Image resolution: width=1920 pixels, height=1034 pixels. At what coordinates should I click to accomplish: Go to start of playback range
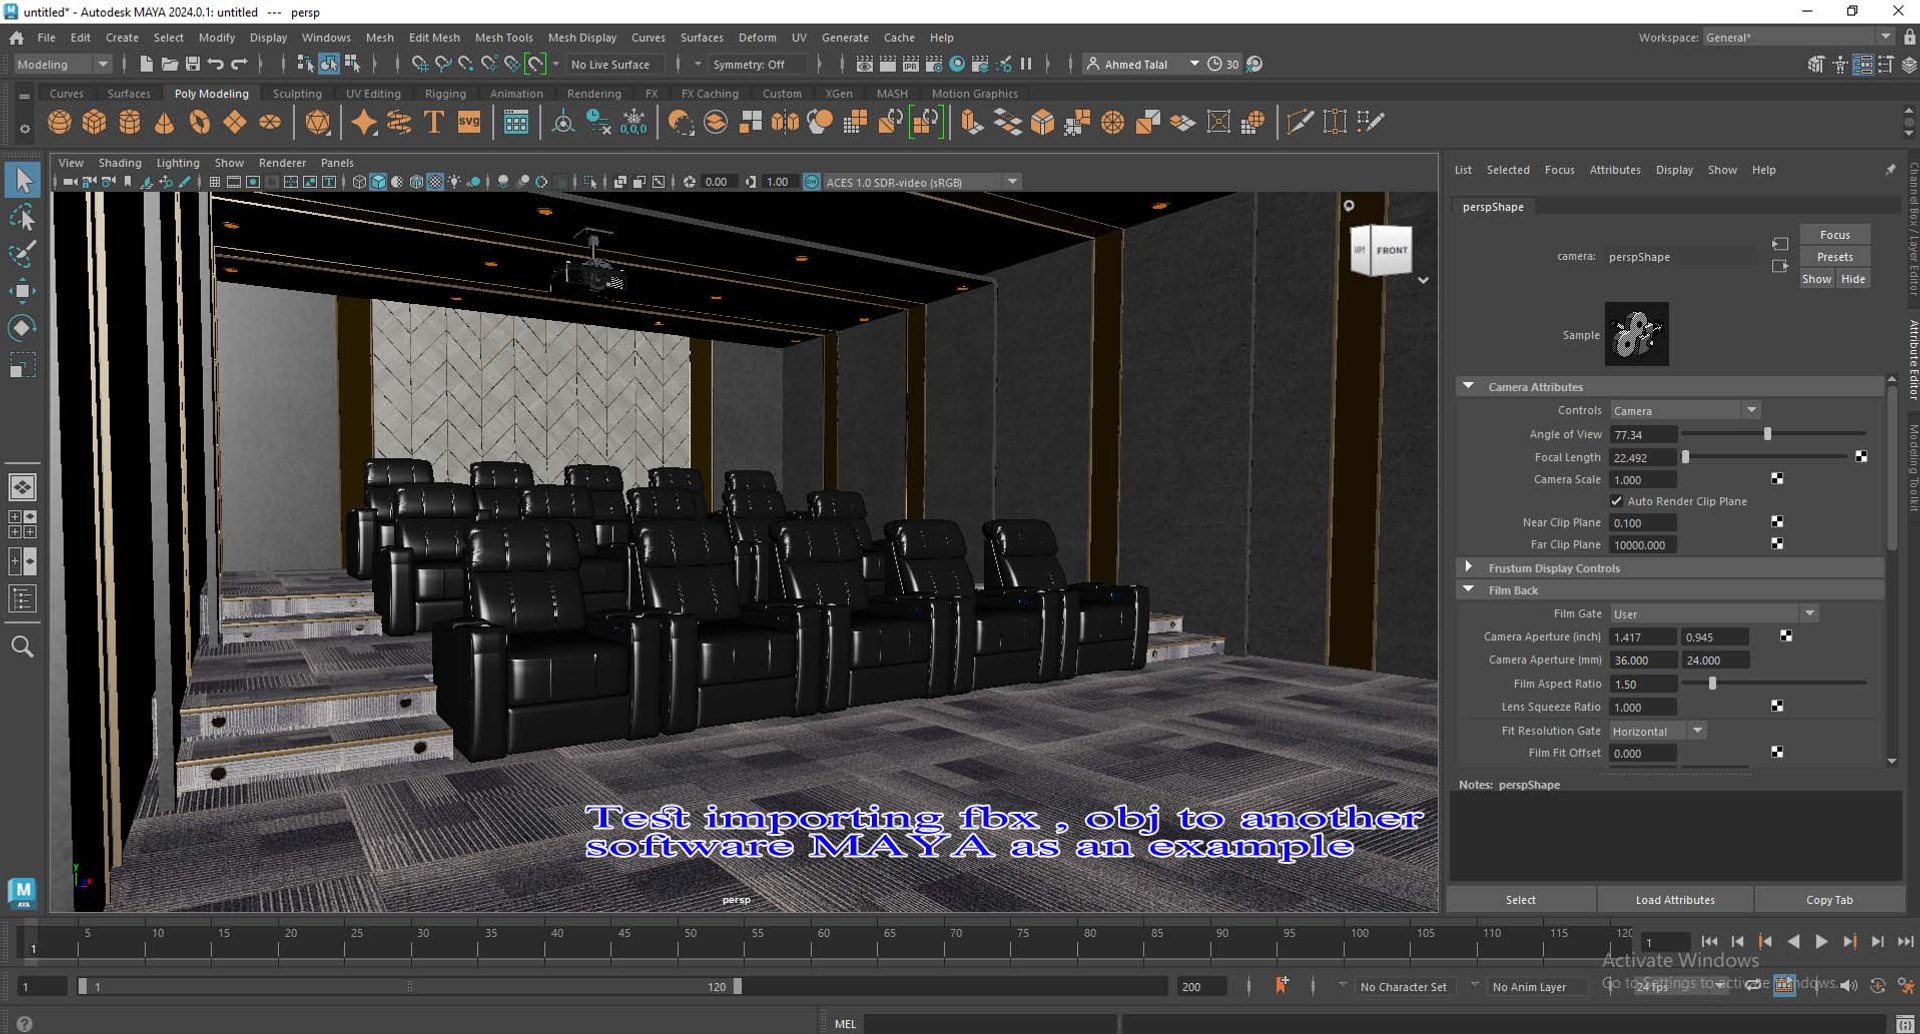click(1709, 941)
